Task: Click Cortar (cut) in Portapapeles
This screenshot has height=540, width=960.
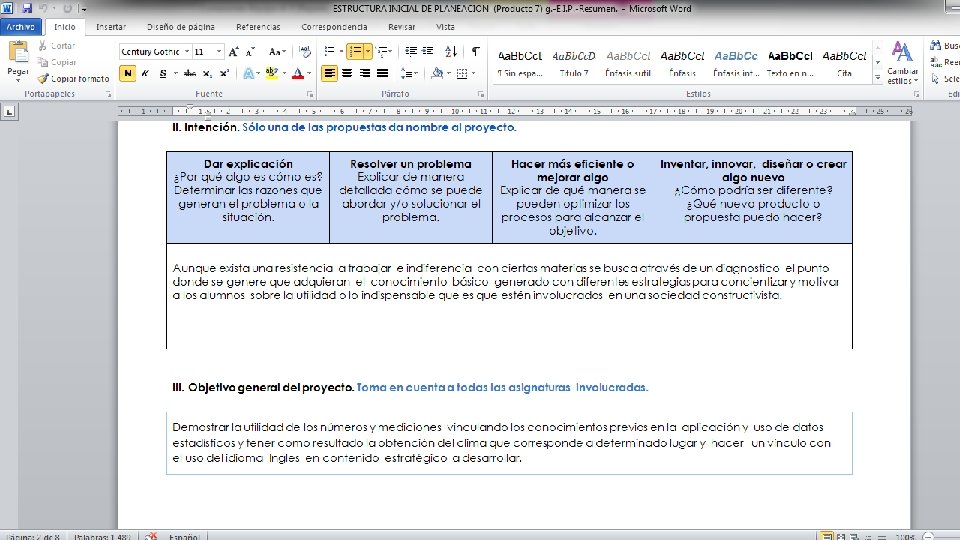Action: click(56, 46)
